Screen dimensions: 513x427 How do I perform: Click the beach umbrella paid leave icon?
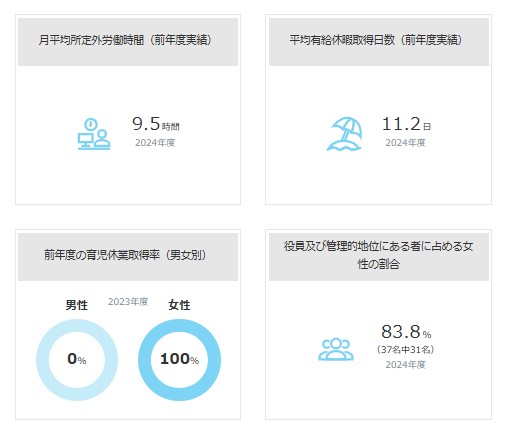pyautogui.click(x=345, y=134)
